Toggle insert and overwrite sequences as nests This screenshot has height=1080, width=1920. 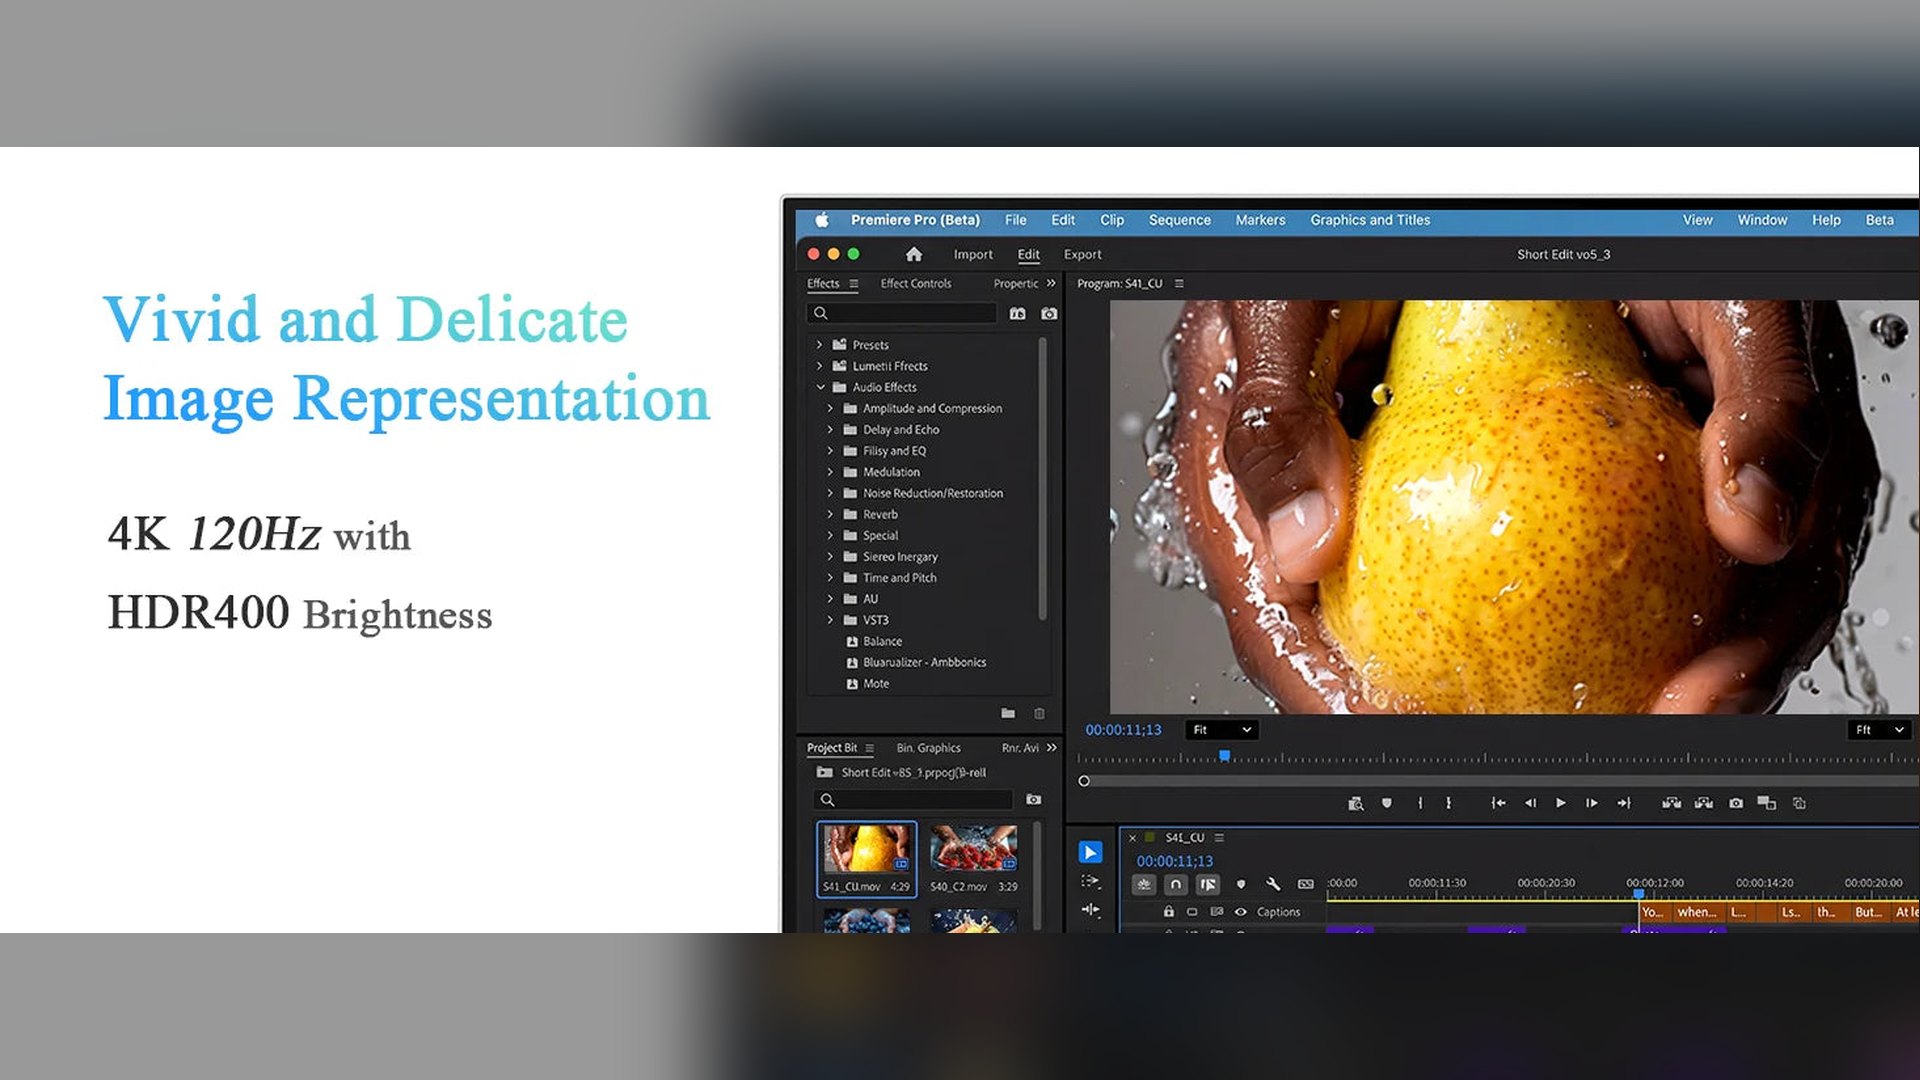coord(1144,884)
